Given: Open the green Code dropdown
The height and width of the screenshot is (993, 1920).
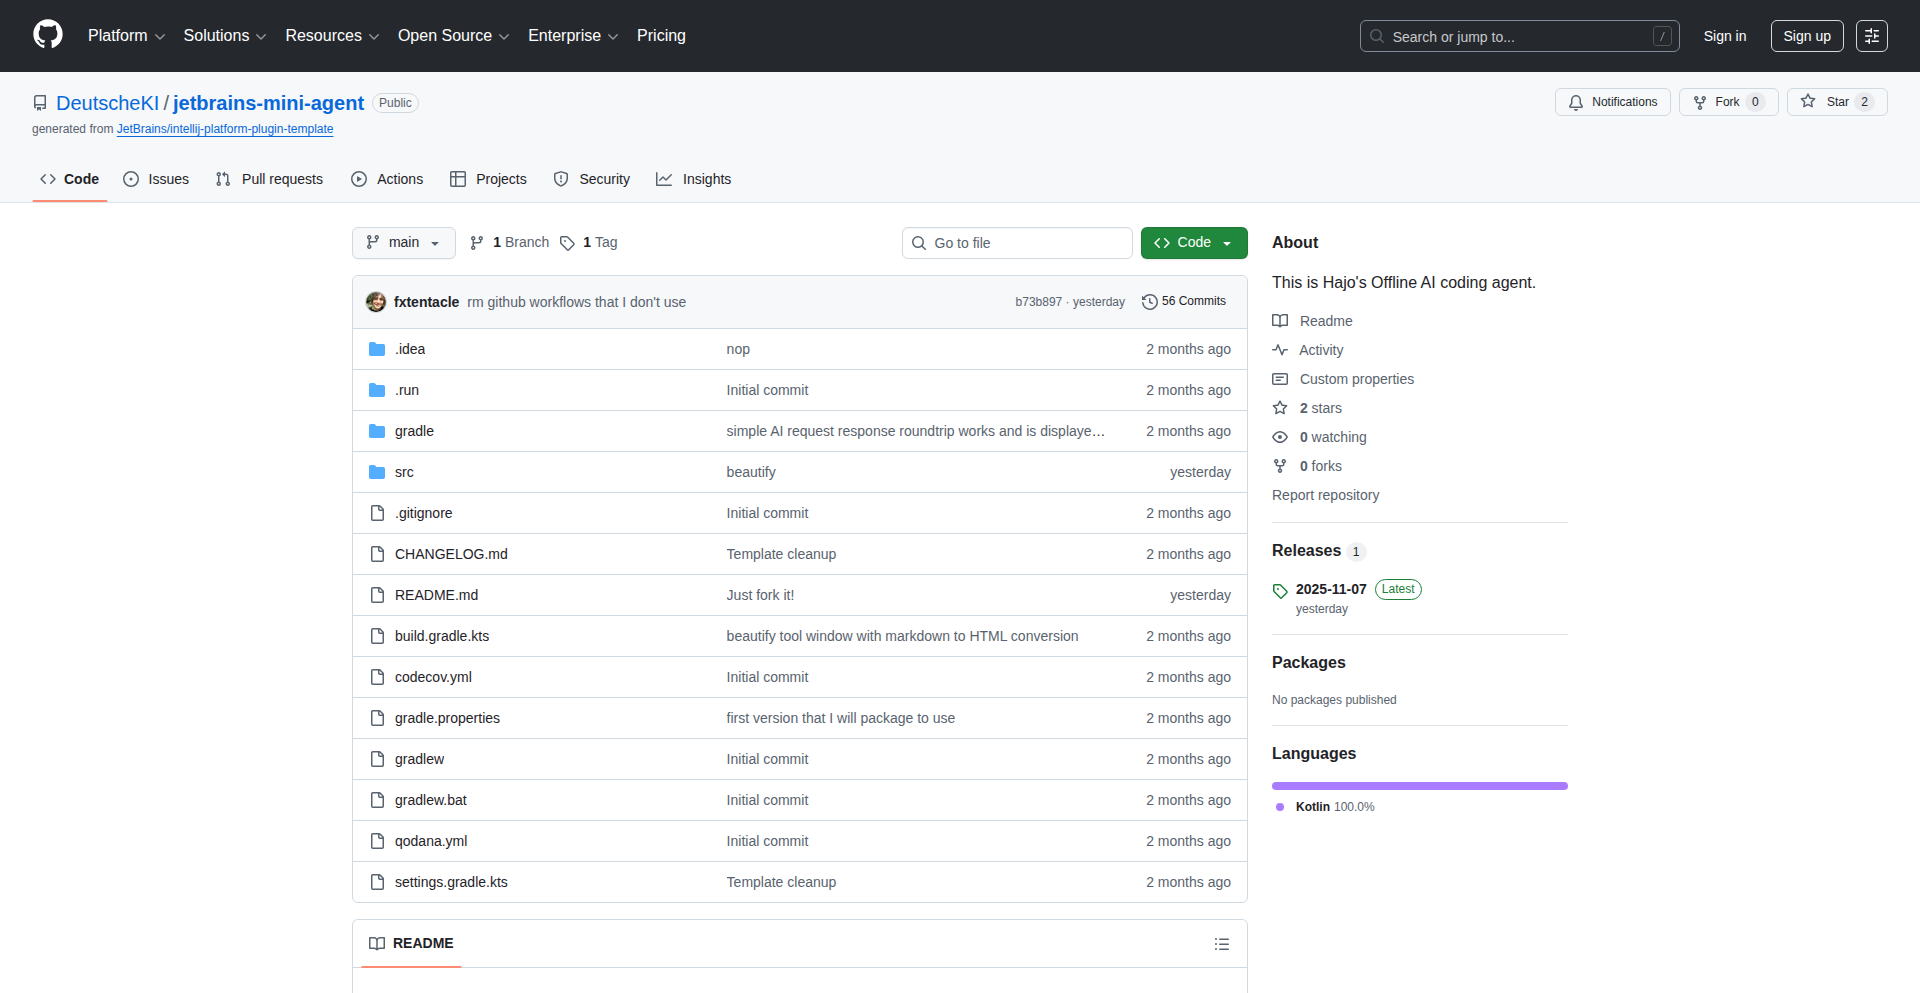Looking at the screenshot, I should click(1193, 243).
